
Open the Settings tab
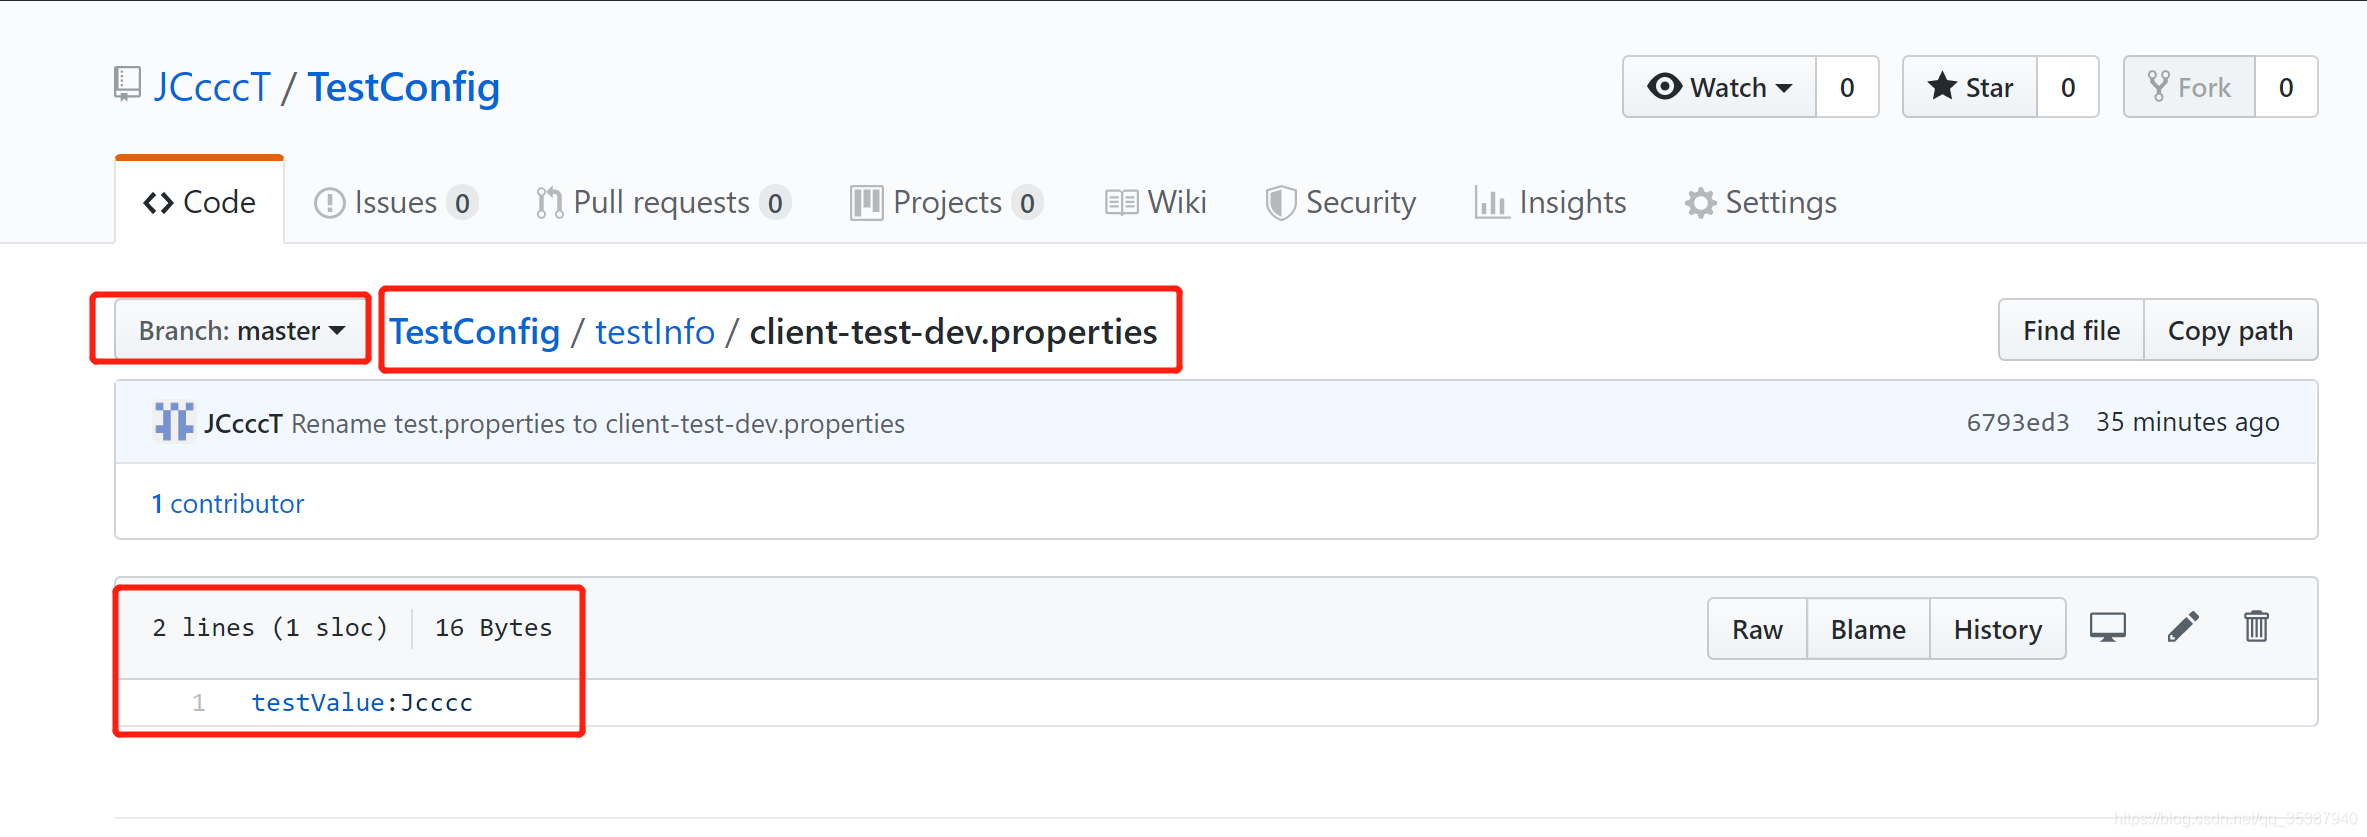pyautogui.click(x=1760, y=202)
